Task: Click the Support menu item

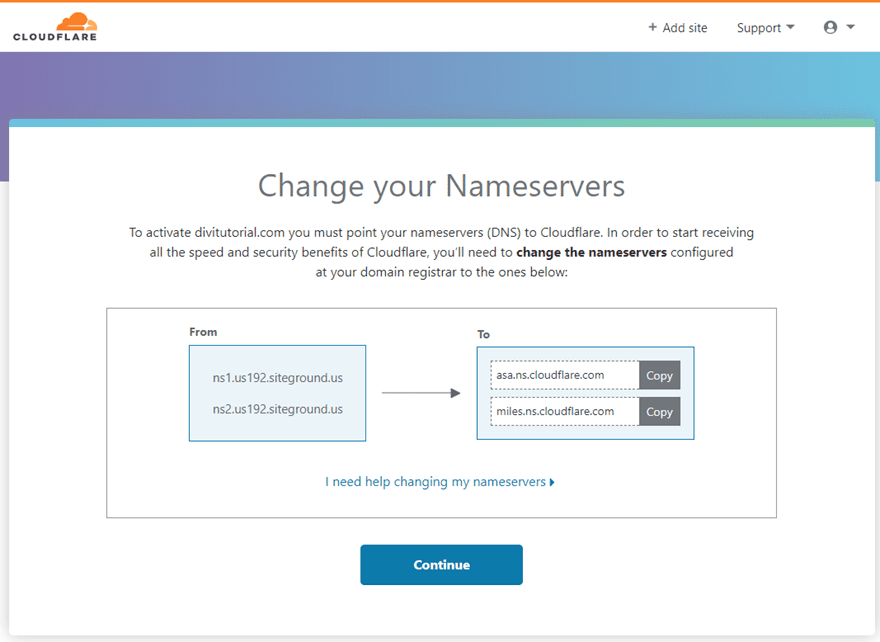Action: [758, 27]
